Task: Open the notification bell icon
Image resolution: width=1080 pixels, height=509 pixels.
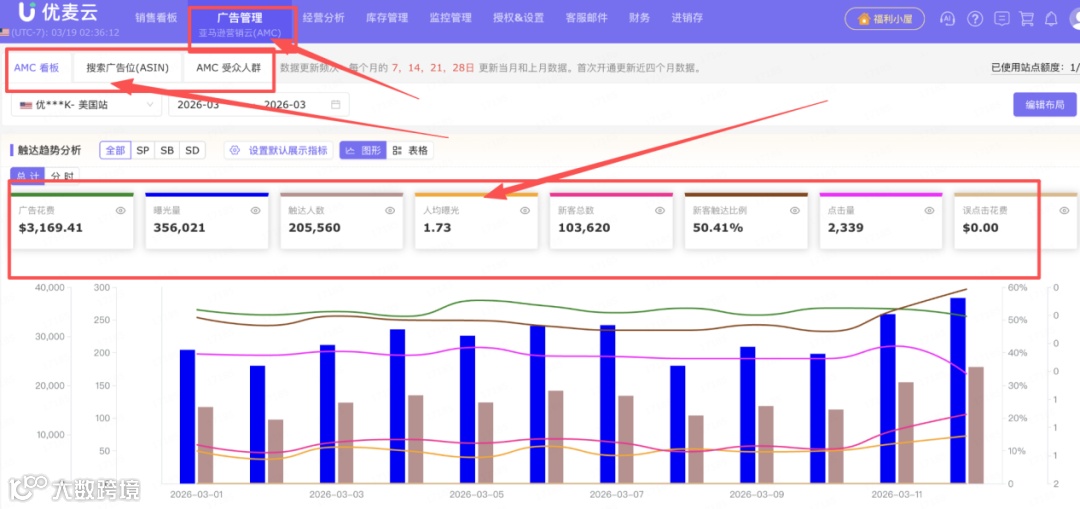Action: [1050, 19]
